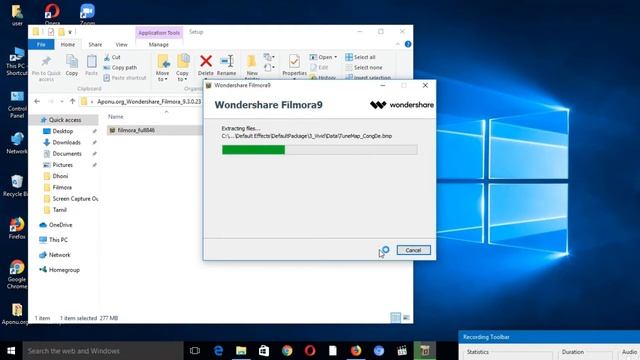640x360 pixels.
Task: Click the taskbar search box
Action: coord(103,351)
